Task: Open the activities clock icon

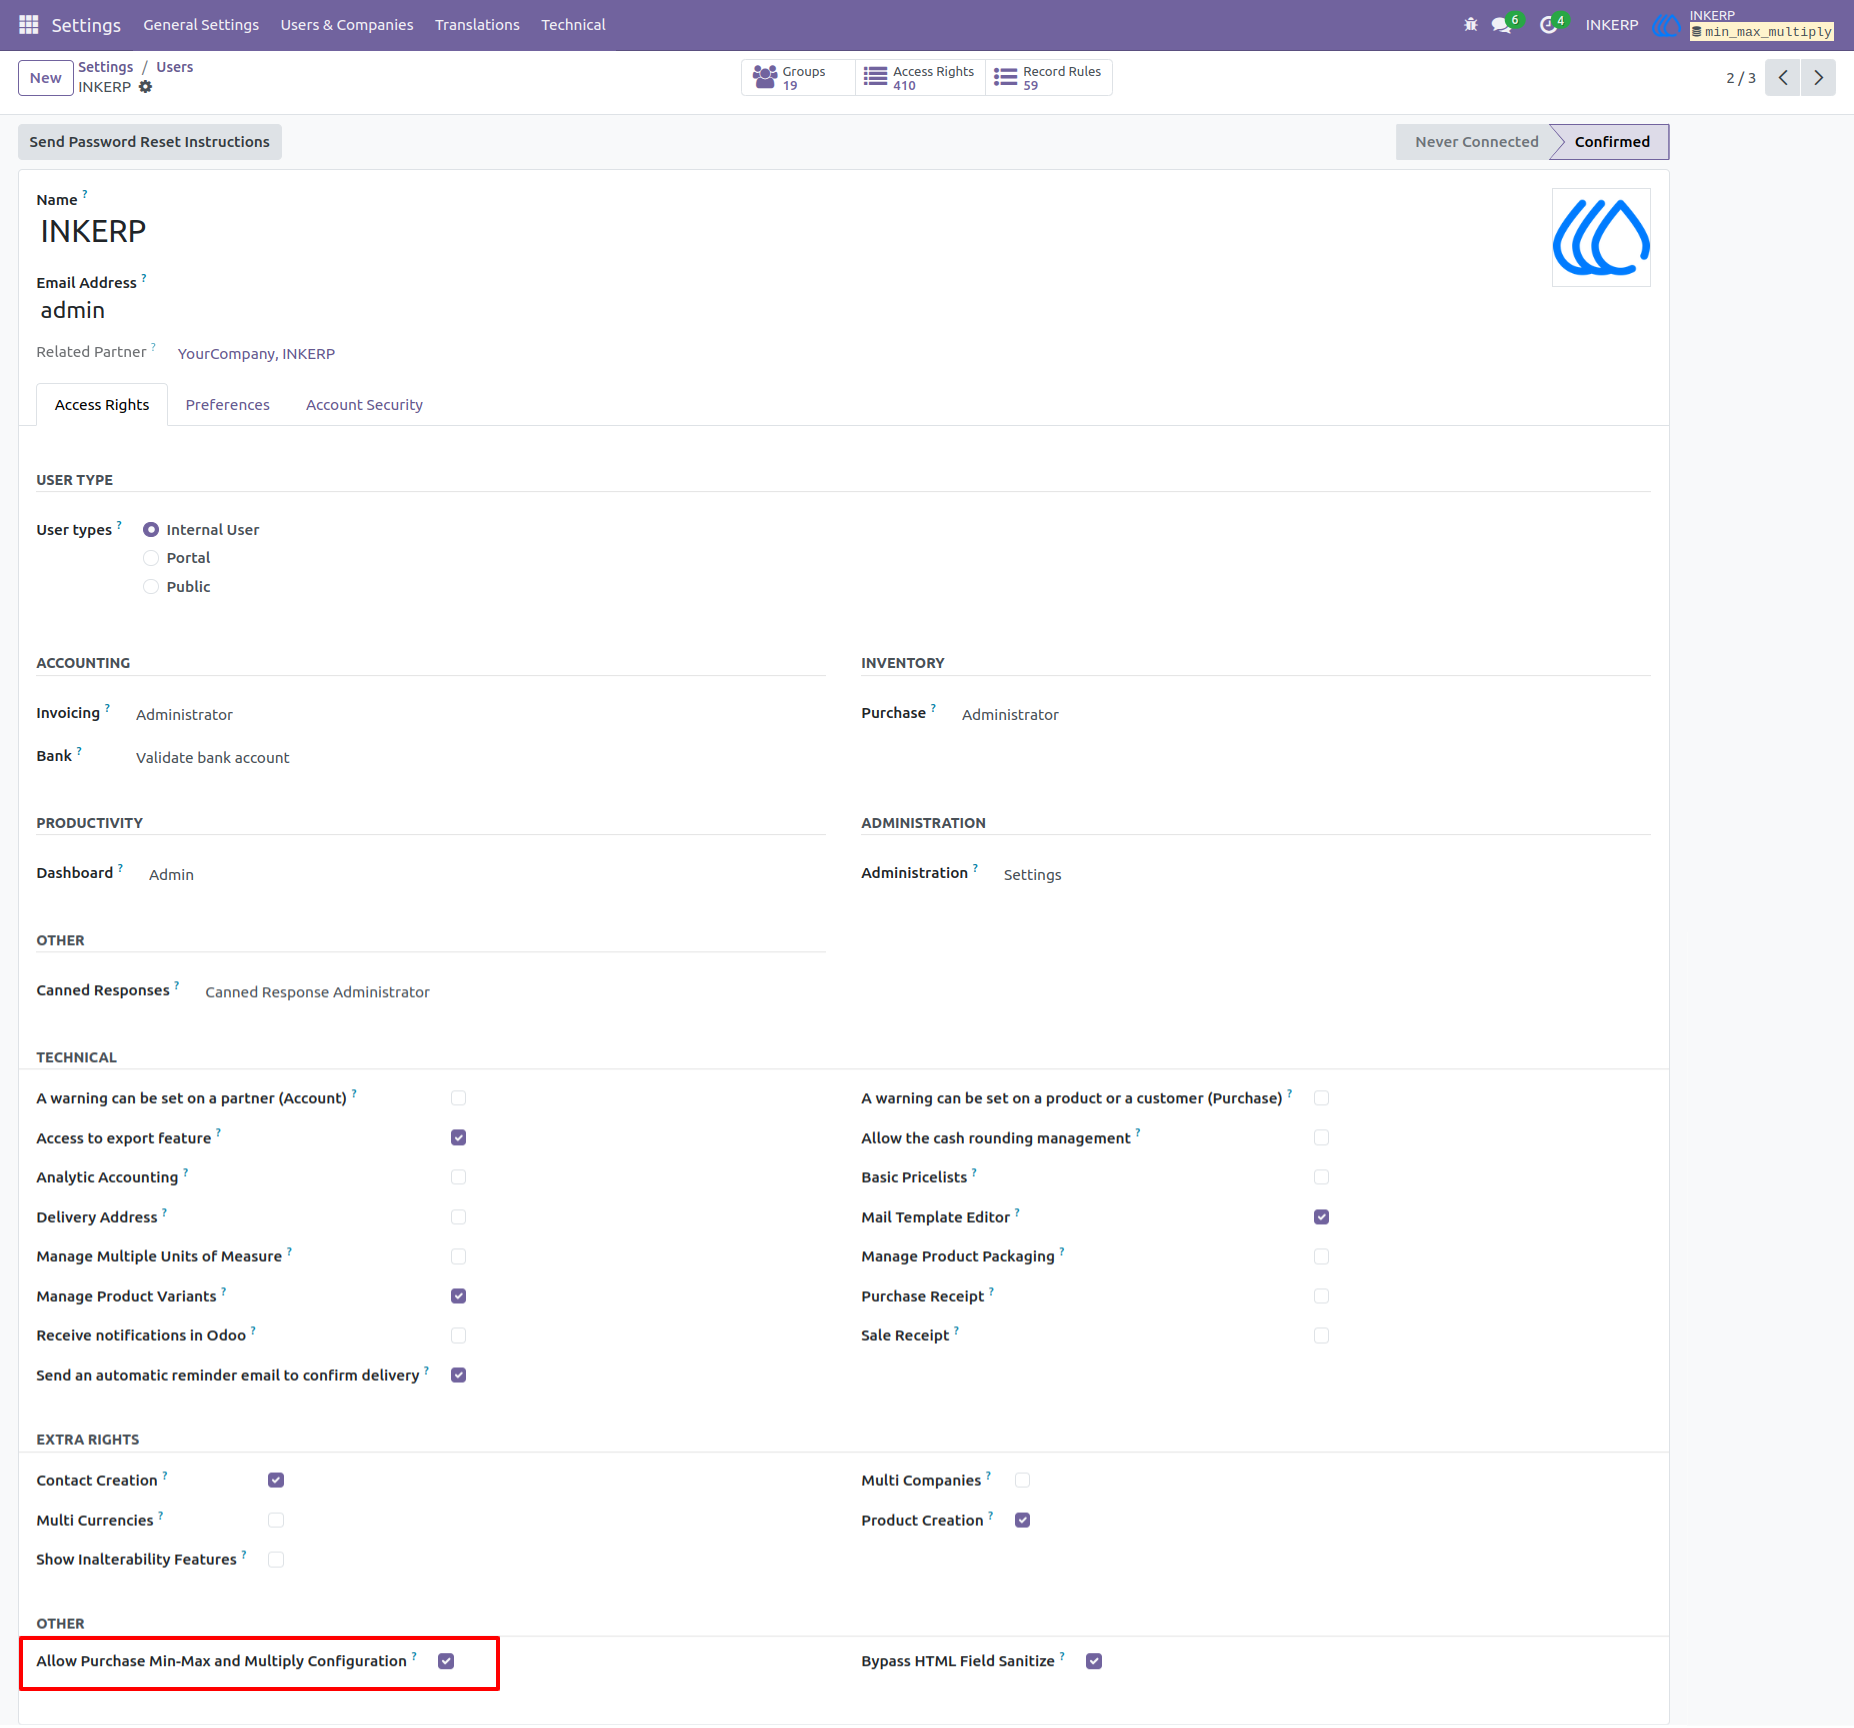Action: [1551, 24]
